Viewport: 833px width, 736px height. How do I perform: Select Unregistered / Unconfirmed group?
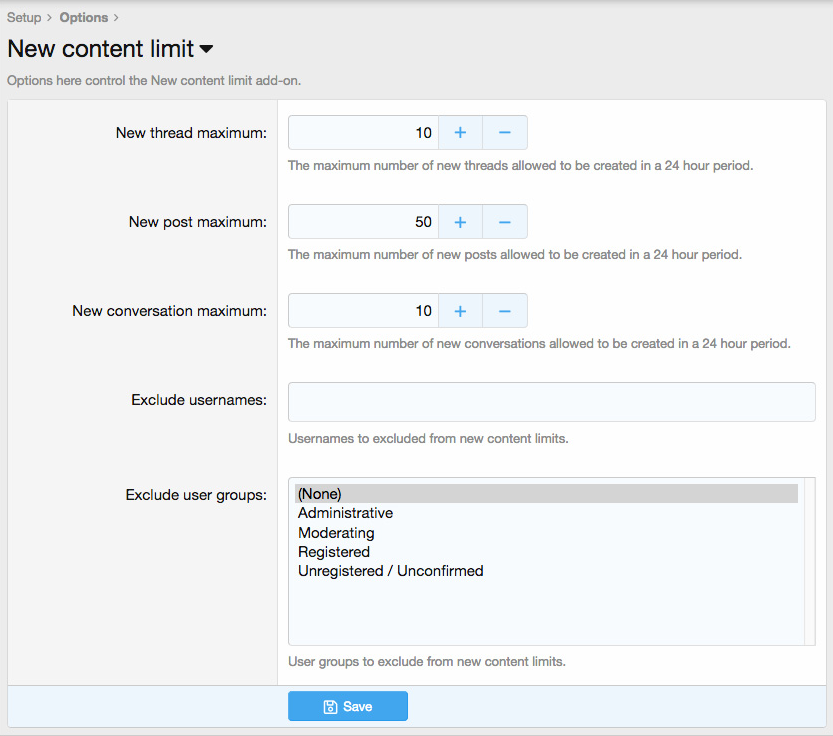(x=391, y=571)
